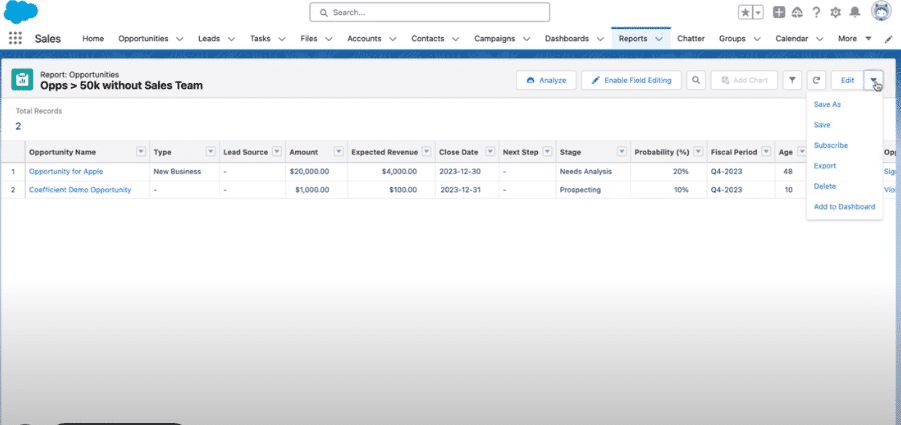This screenshot has height=425, width=901.
Task: Expand the Opportunities tab chevron
Action: click(179, 39)
